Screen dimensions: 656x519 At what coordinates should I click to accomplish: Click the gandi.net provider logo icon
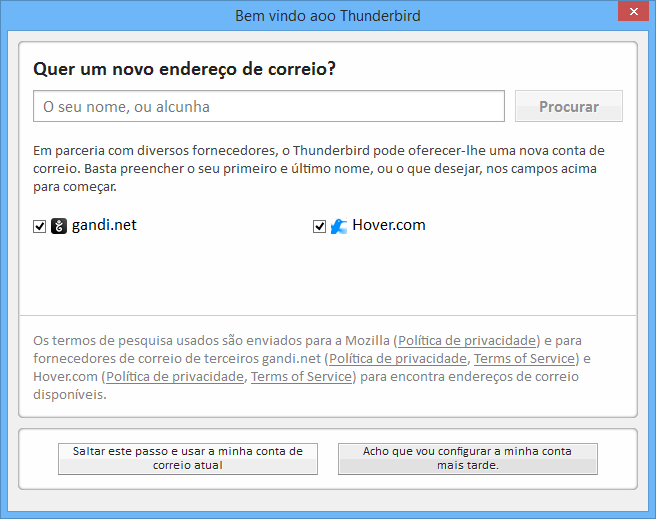pyautogui.click(x=59, y=226)
